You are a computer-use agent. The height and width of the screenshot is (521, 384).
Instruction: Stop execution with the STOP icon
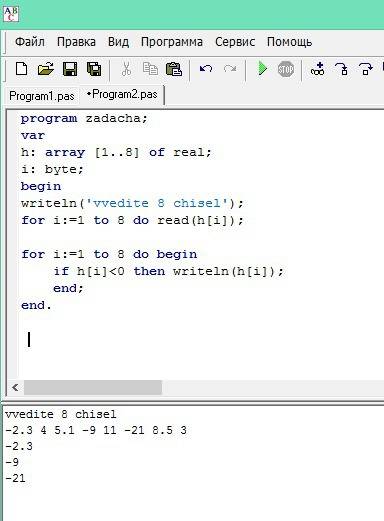286,69
